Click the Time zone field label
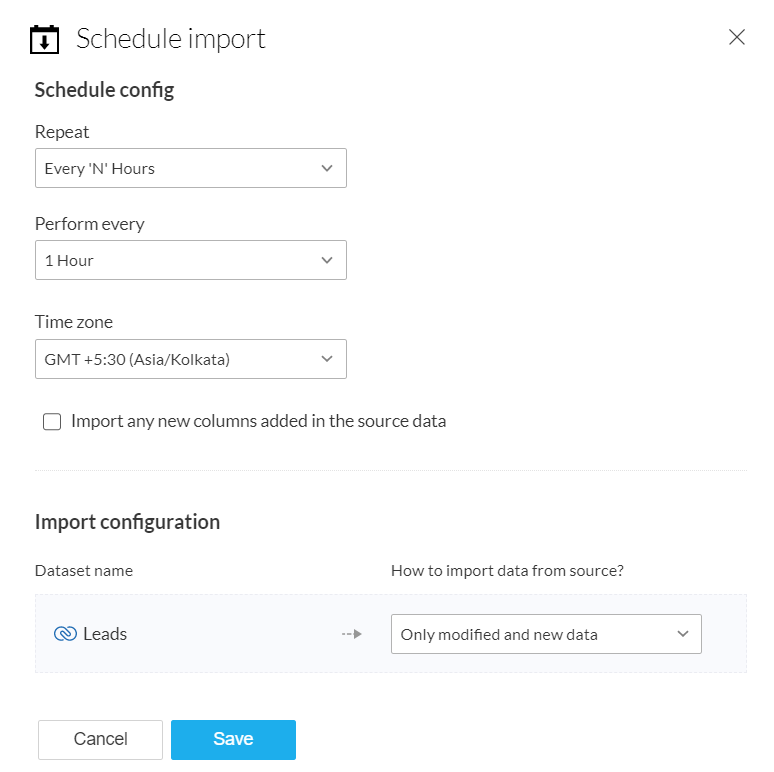This screenshot has width=774, height=772. pyautogui.click(x=74, y=322)
